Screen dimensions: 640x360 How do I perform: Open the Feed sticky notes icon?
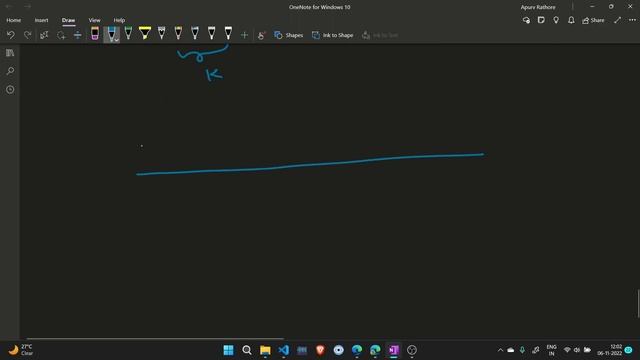click(x=541, y=20)
